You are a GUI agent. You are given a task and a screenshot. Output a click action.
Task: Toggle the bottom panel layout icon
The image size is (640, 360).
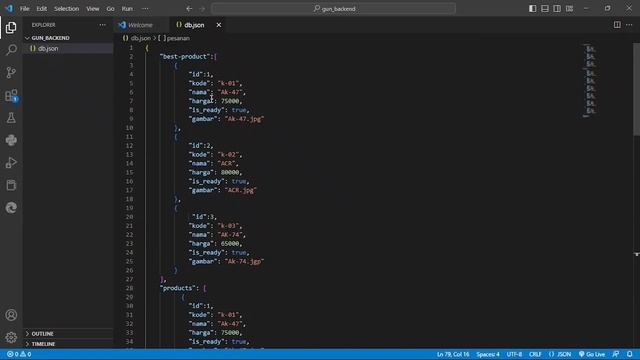point(544,9)
